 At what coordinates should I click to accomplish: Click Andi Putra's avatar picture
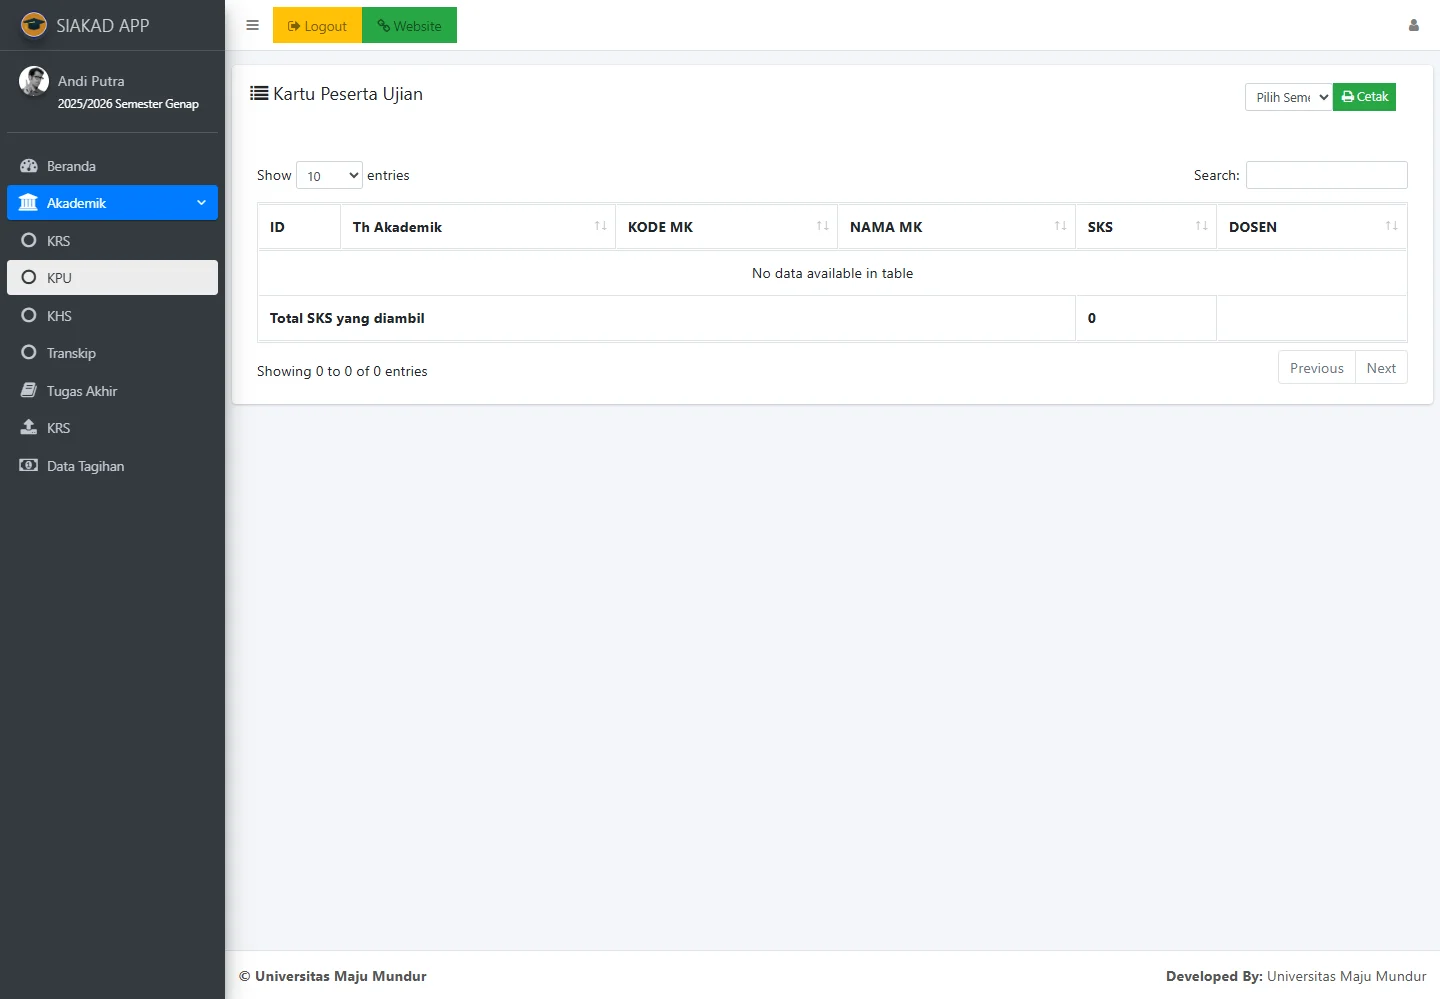[x=34, y=81]
